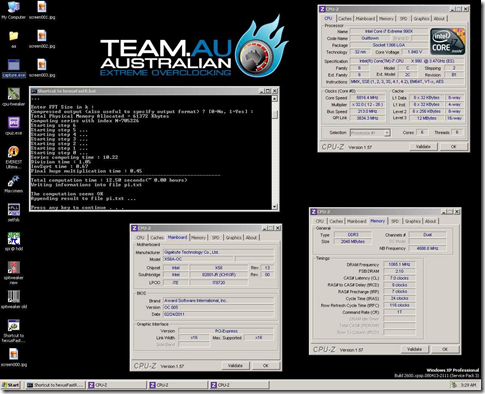Click the console scrollbar up arrow
The width and height of the screenshot is (485, 394).
tap(275, 99)
